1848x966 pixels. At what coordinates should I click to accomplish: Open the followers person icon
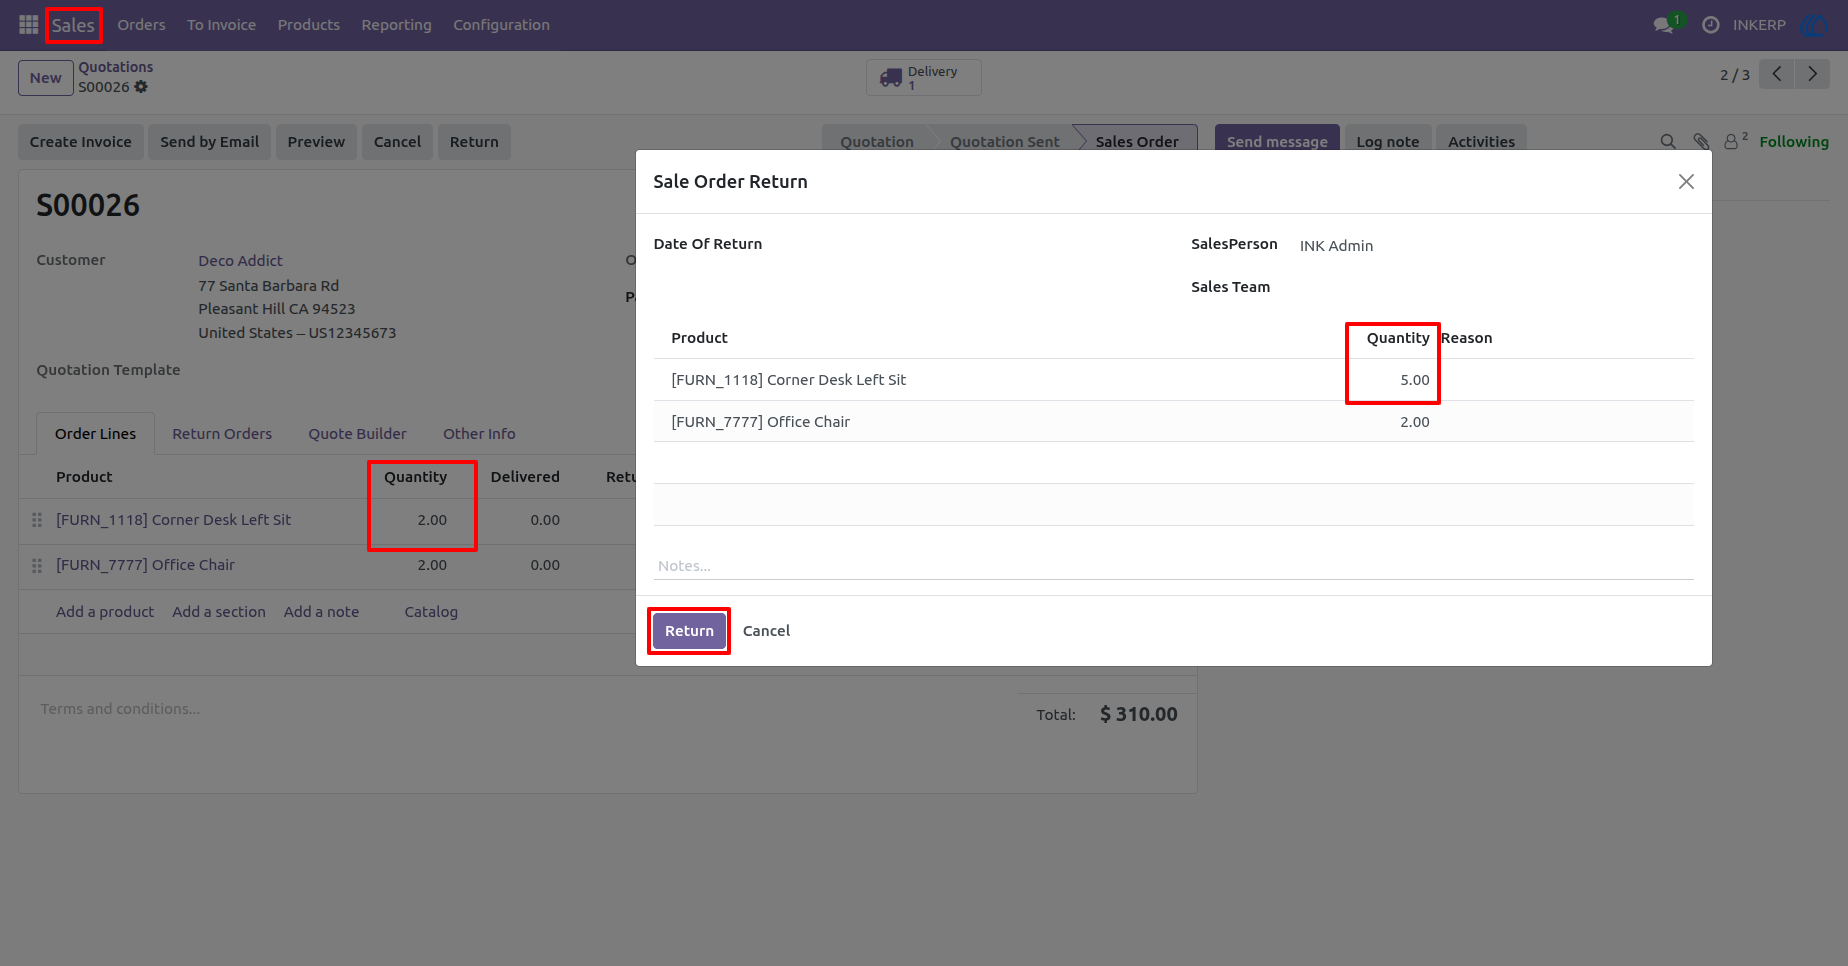coord(1735,141)
